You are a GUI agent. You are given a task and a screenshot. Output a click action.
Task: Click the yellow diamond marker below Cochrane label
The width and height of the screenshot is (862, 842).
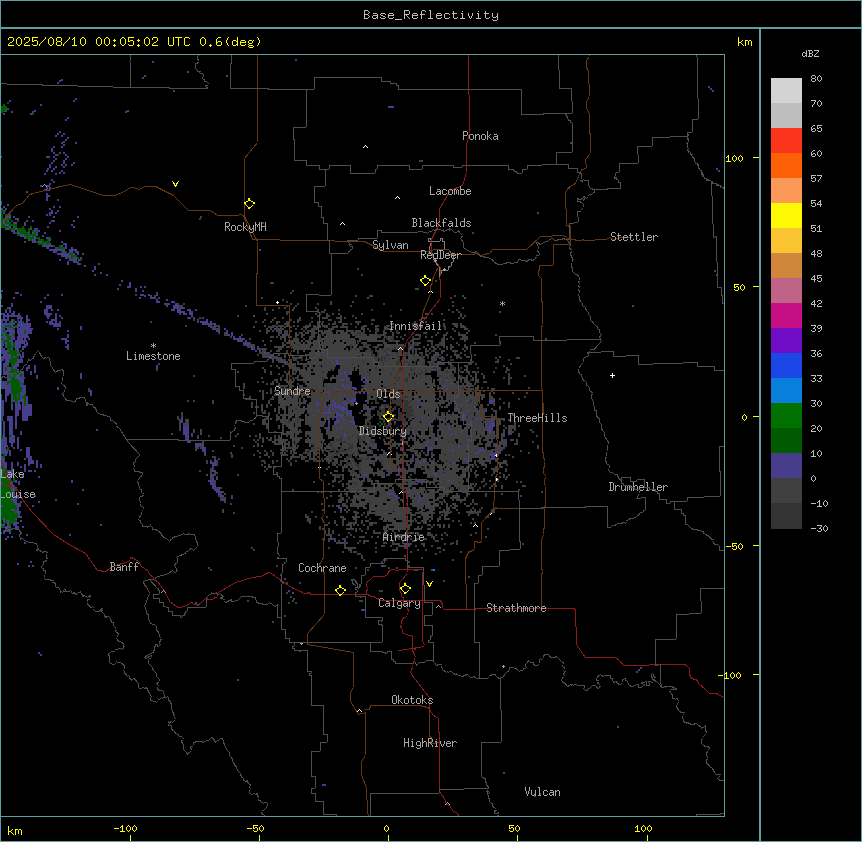click(340, 590)
